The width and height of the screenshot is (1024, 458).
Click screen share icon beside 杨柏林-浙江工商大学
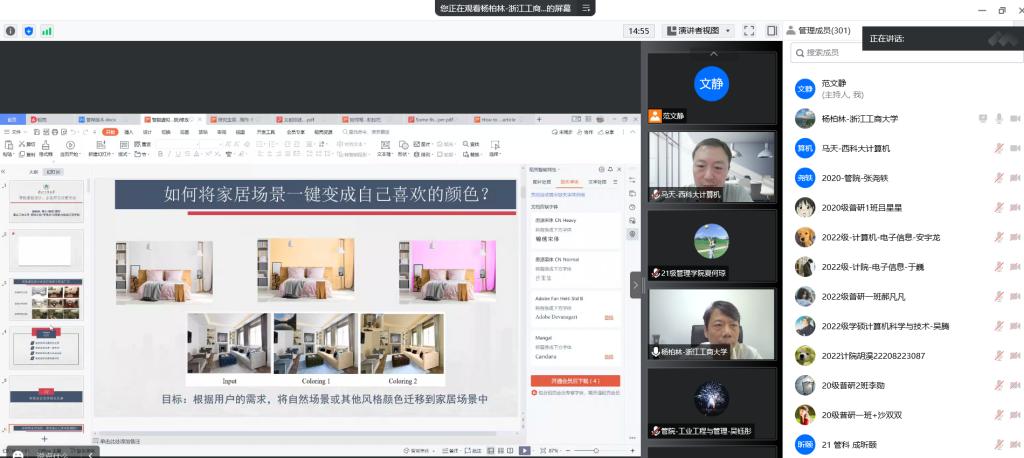[983, 119]
